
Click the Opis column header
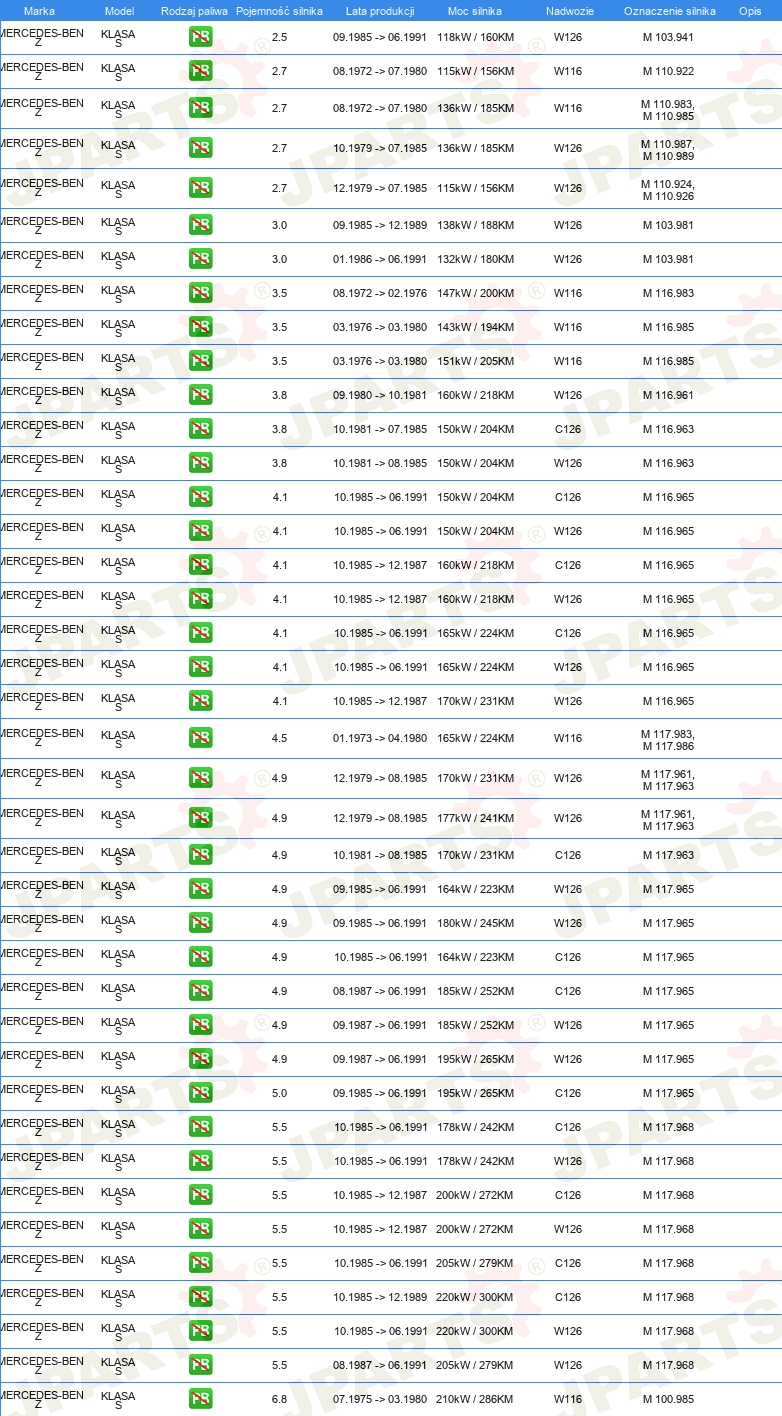tap(749, 11)
